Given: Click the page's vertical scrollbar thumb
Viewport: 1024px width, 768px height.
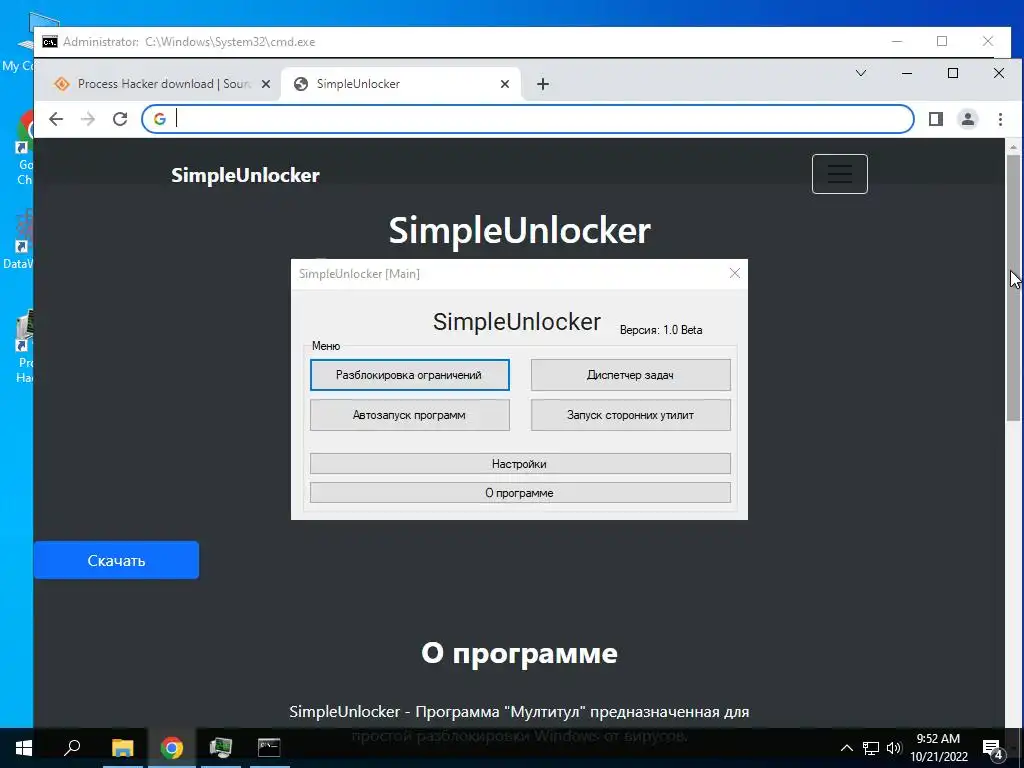Looking at the screenshot, I should click(1013, 287).
